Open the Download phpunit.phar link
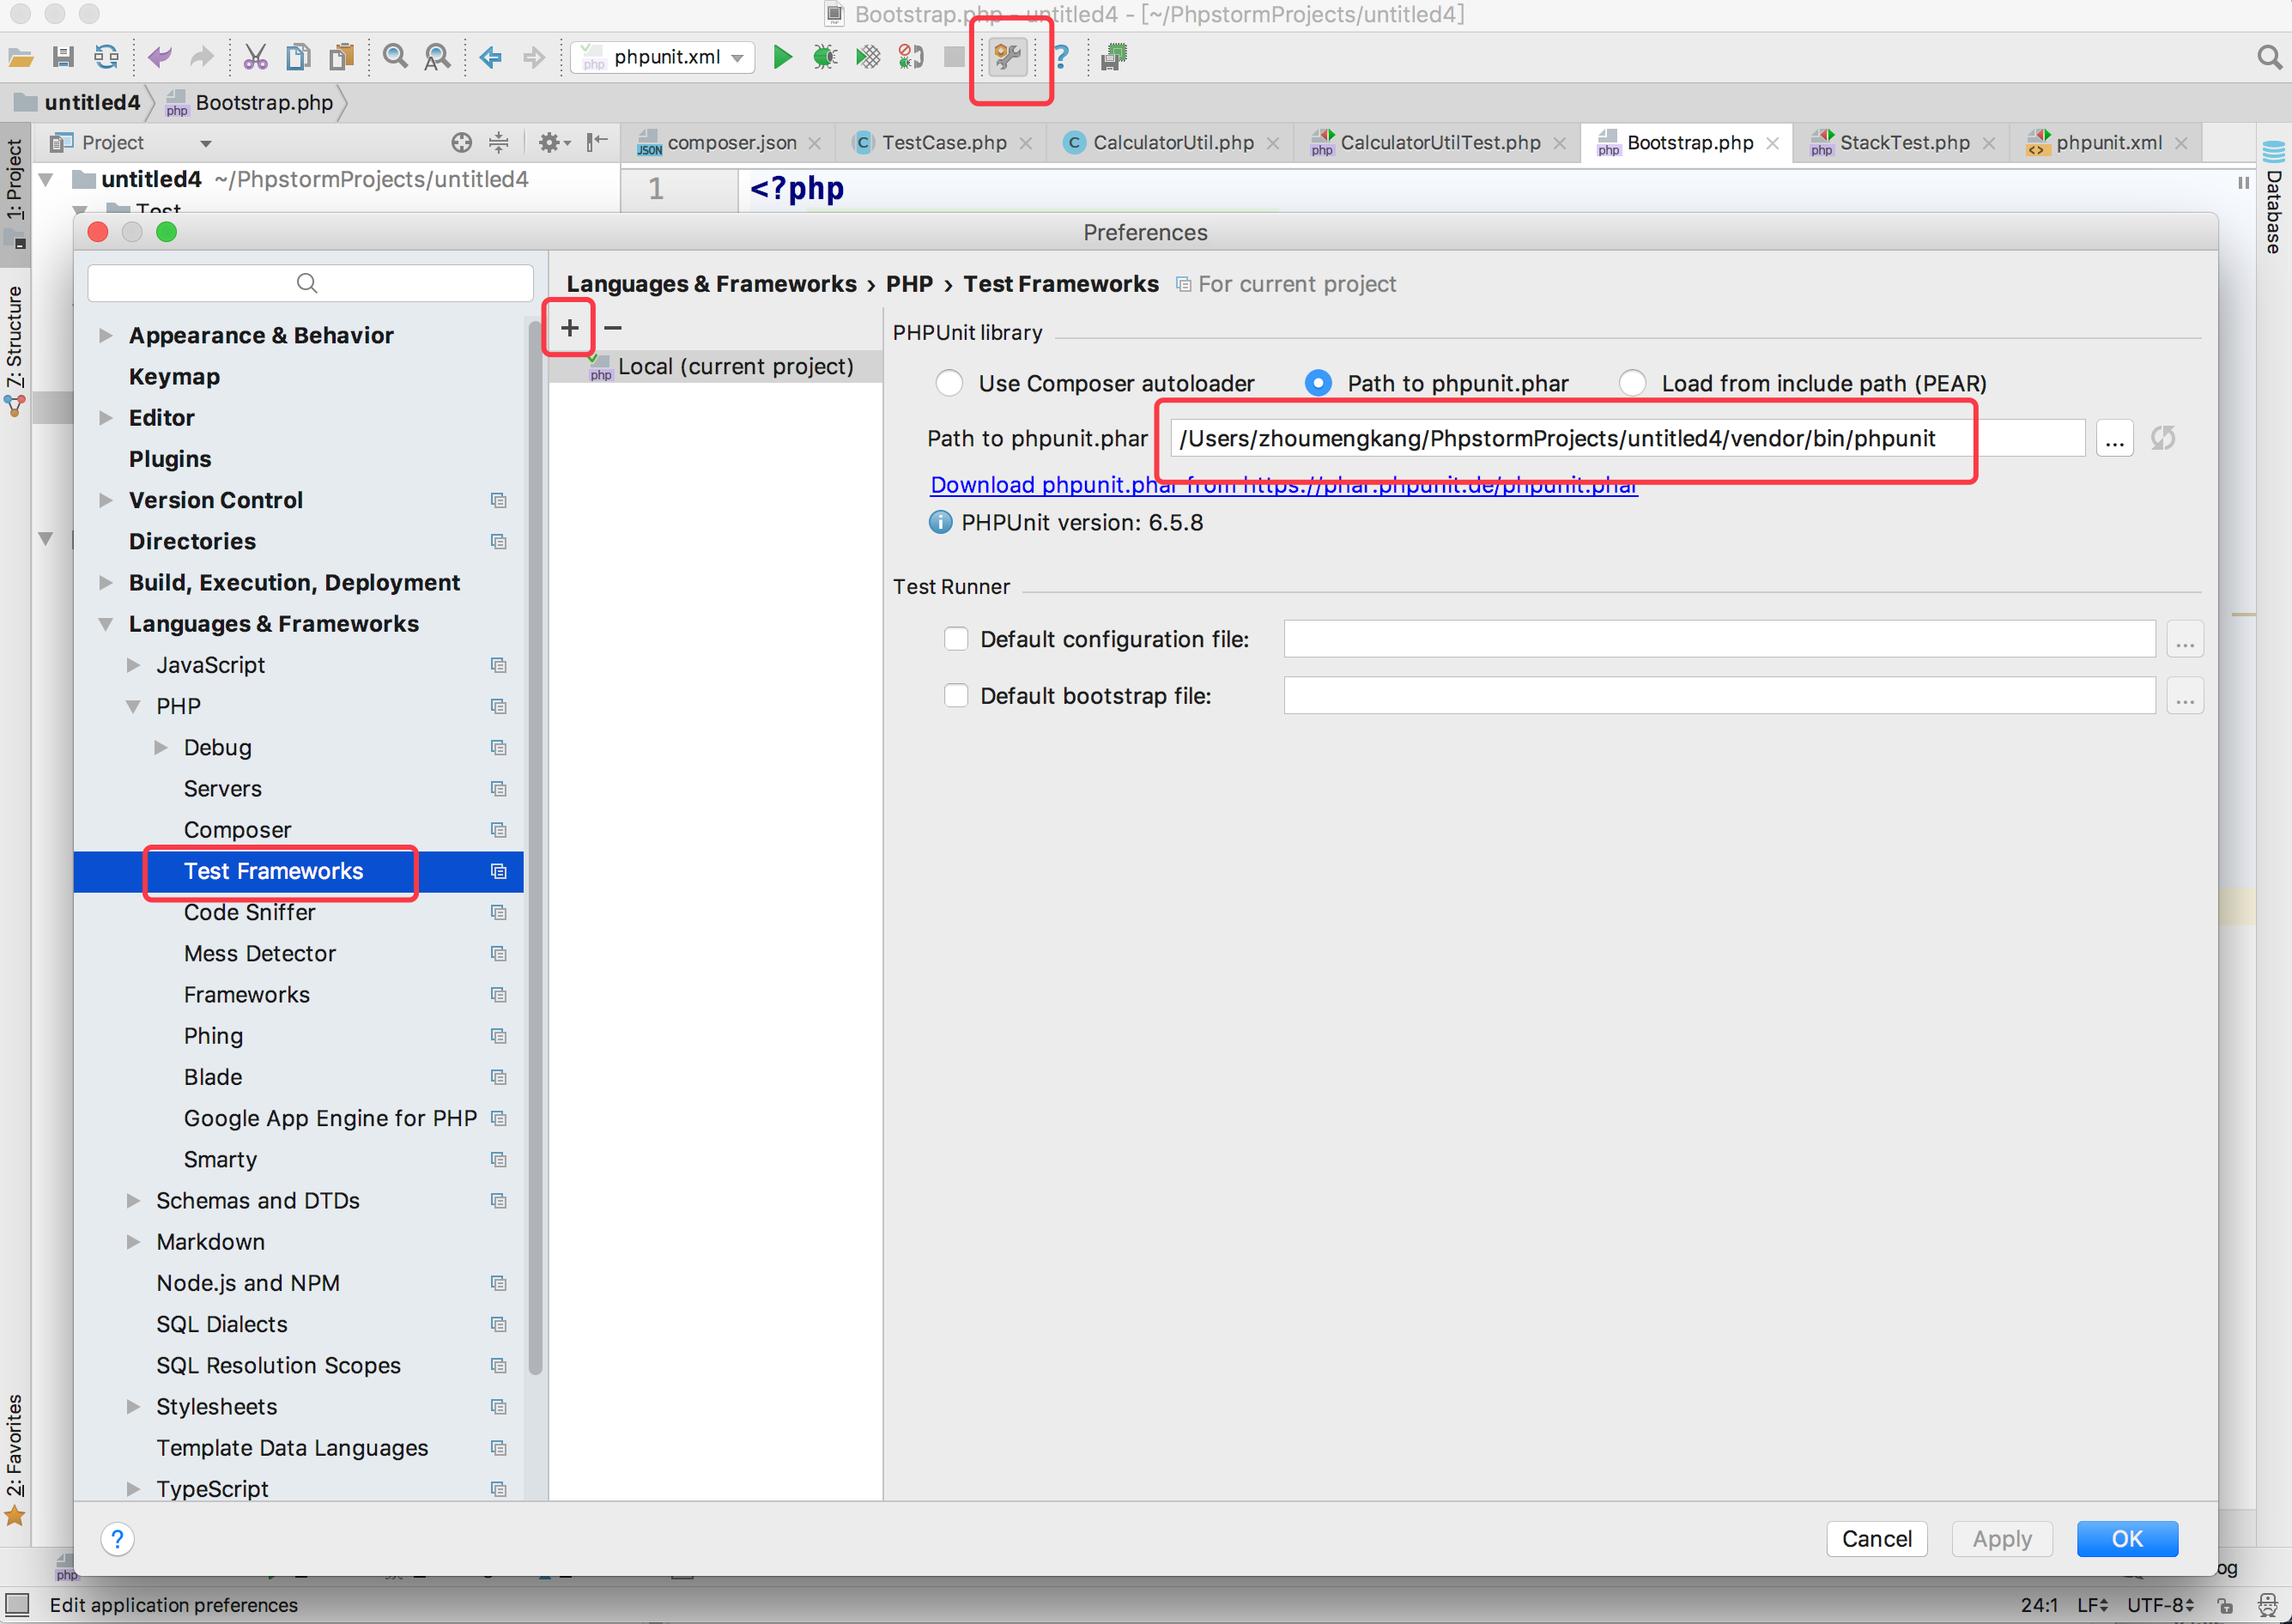 pos(1283,485)
